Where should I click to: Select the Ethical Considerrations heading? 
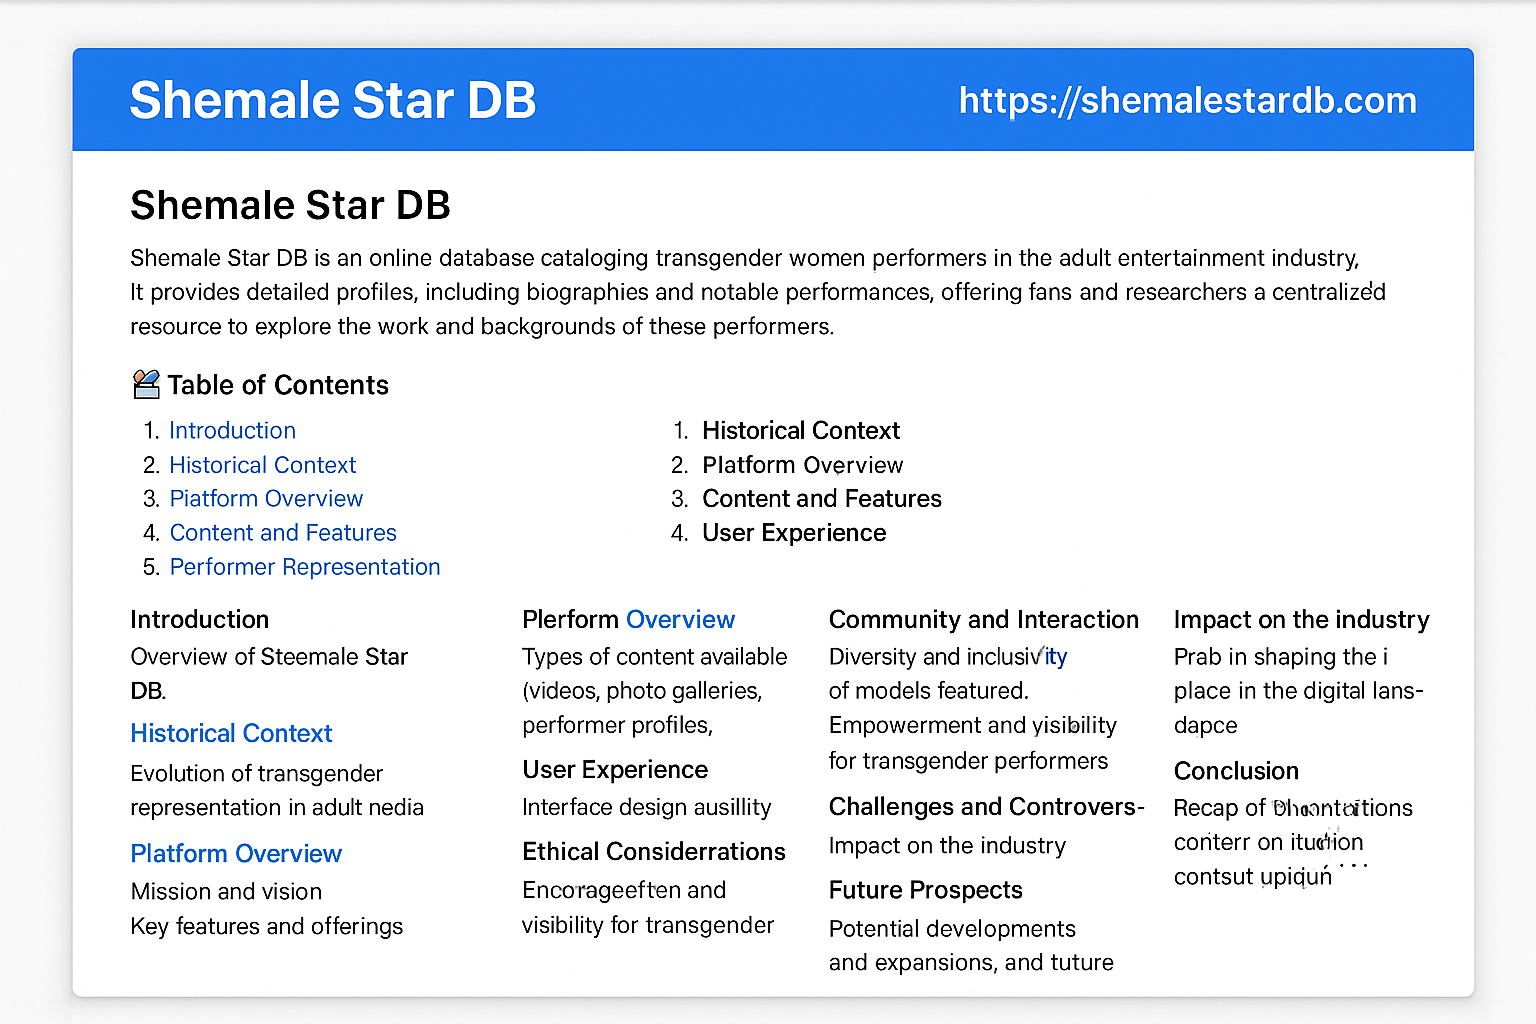pos(654,851)
